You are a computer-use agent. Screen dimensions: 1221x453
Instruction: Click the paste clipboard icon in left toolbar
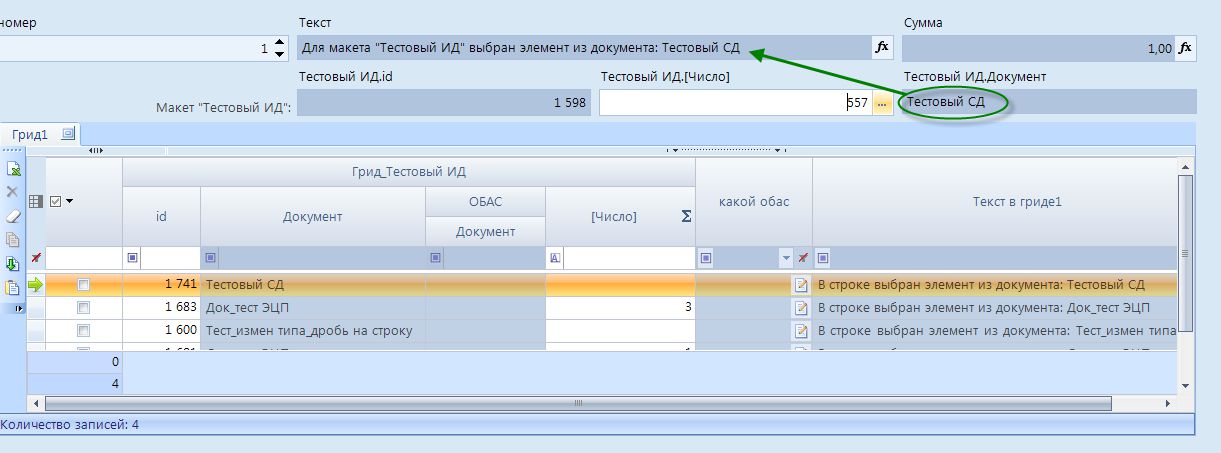click(13, 288)
